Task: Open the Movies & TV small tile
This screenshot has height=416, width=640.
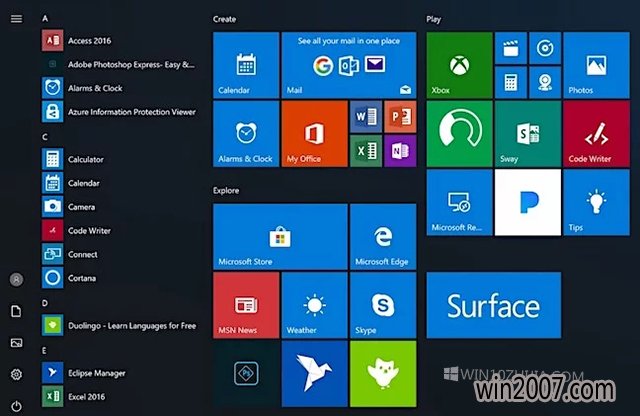Action: (511, 48)
